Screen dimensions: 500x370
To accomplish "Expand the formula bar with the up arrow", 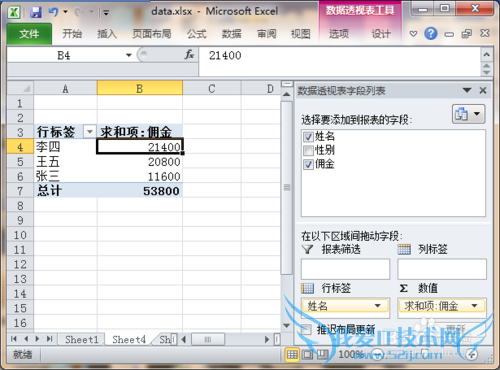I will click(486, 54).
